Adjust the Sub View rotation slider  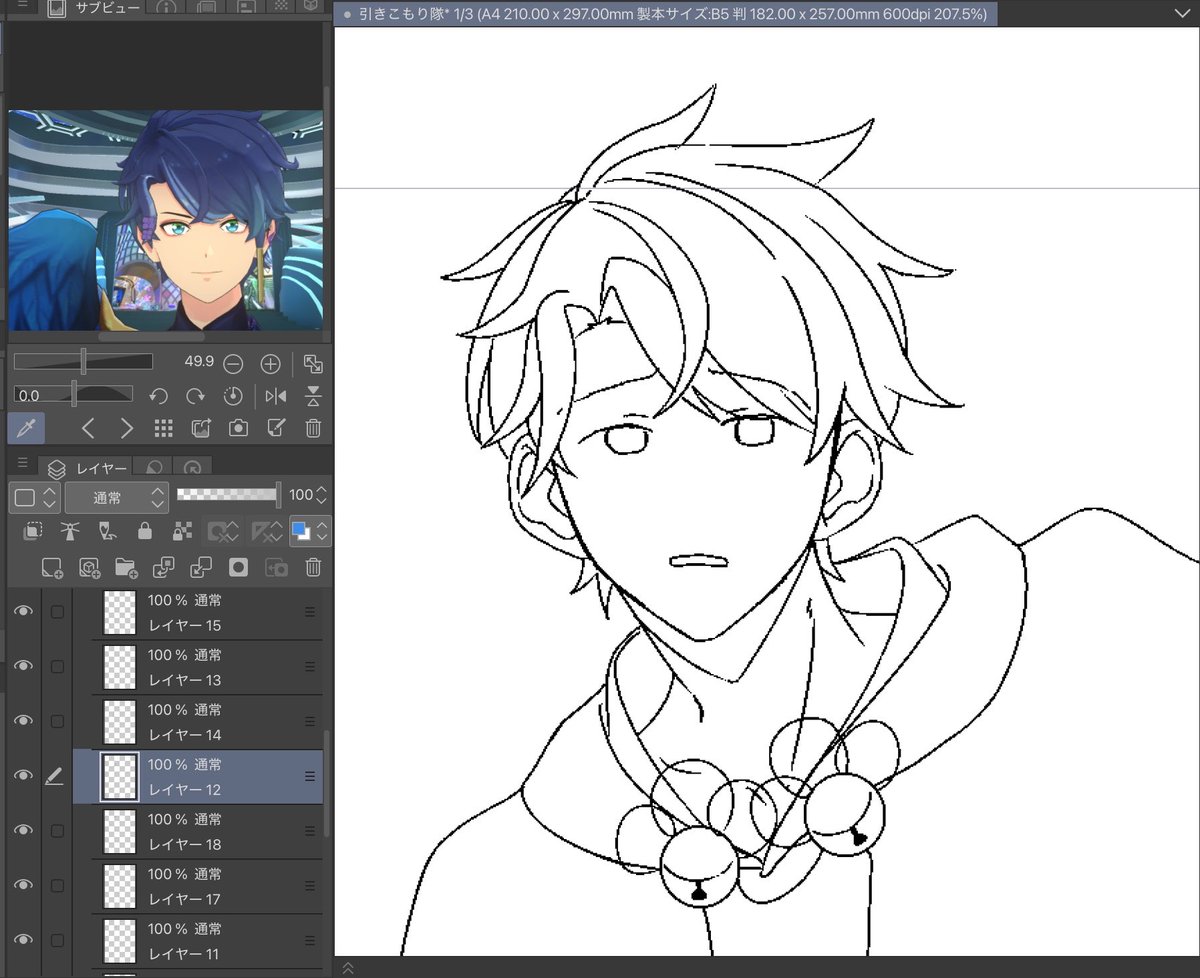[x=73, y=395]
